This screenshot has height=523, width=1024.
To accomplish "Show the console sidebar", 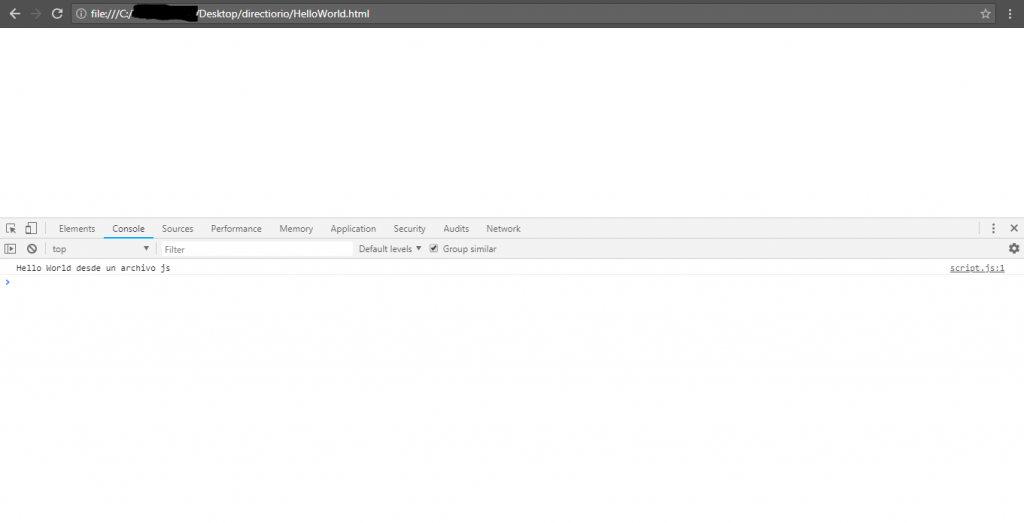I will 11,249.
